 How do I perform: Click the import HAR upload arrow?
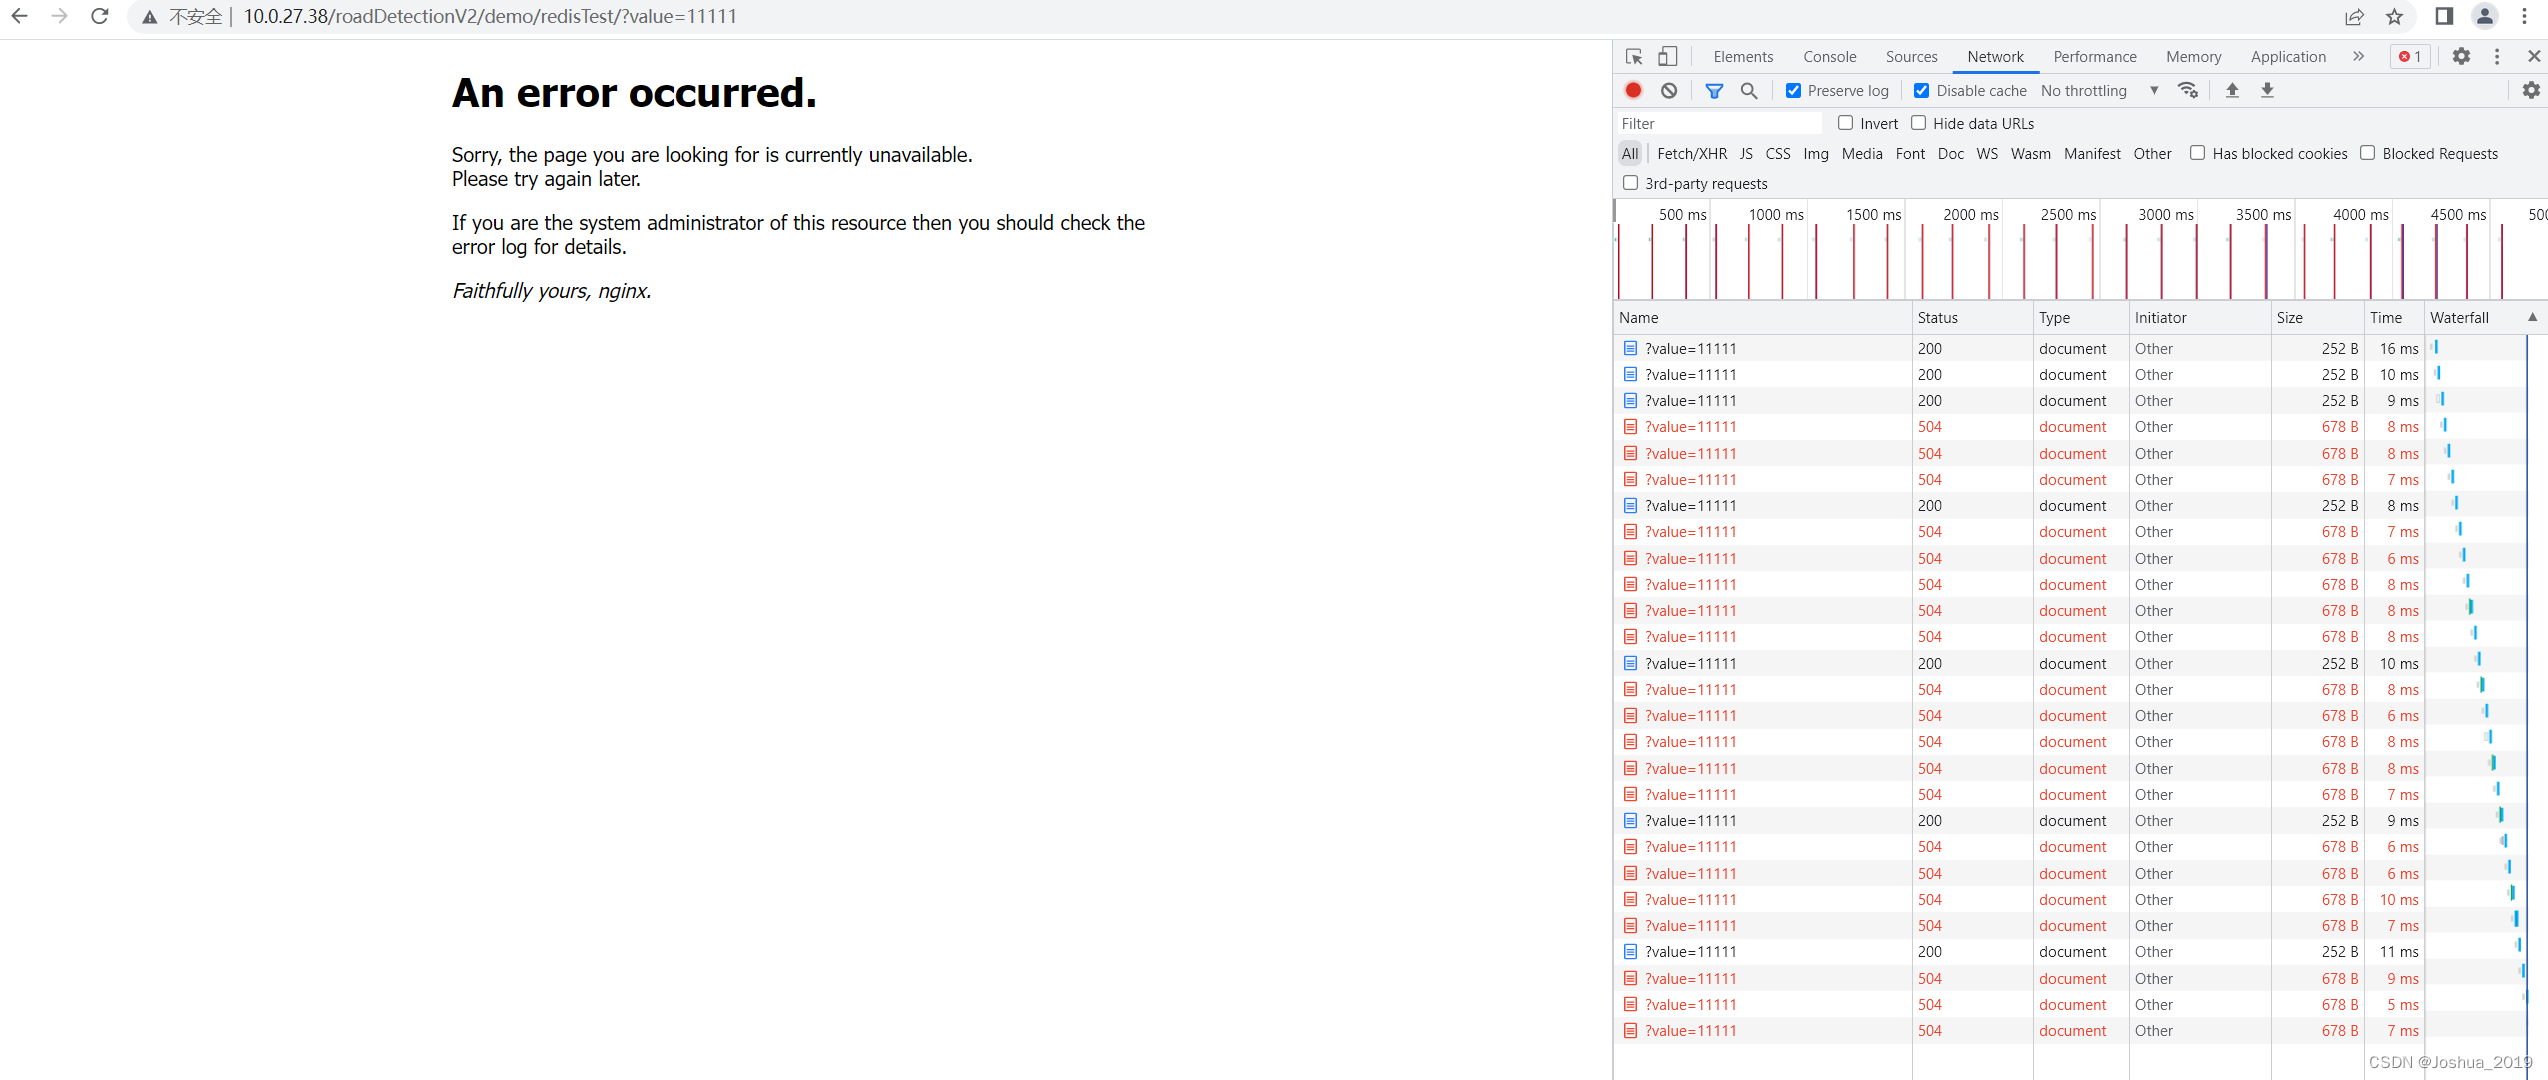[x=2232, y=90]
